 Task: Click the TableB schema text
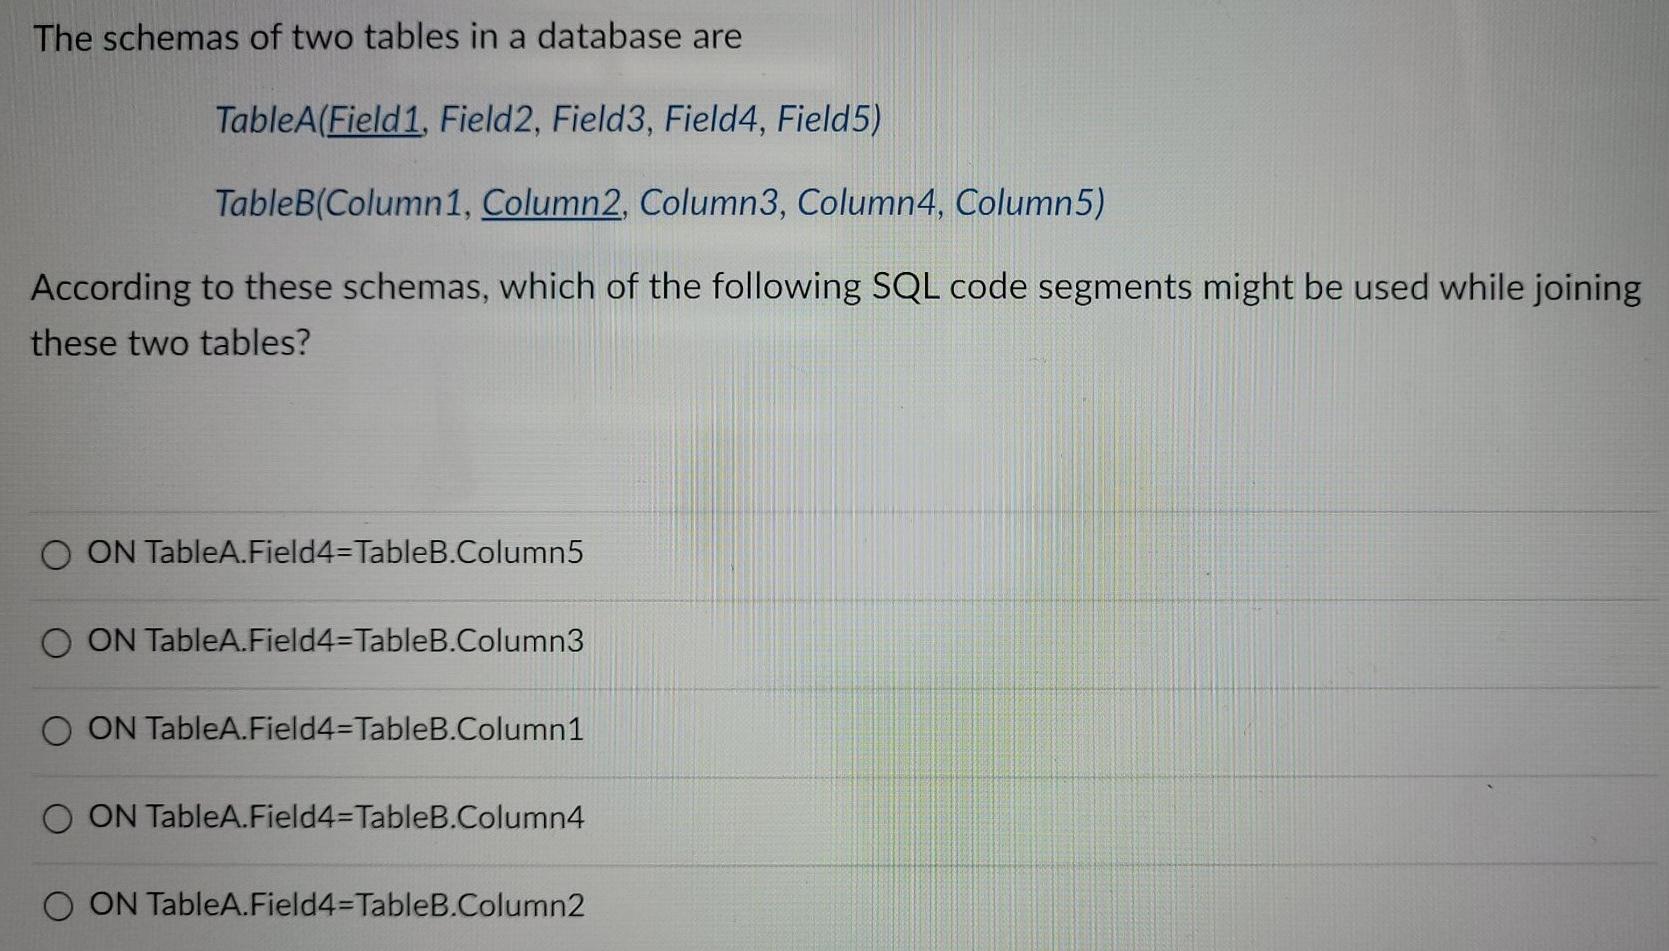(658, 203)
